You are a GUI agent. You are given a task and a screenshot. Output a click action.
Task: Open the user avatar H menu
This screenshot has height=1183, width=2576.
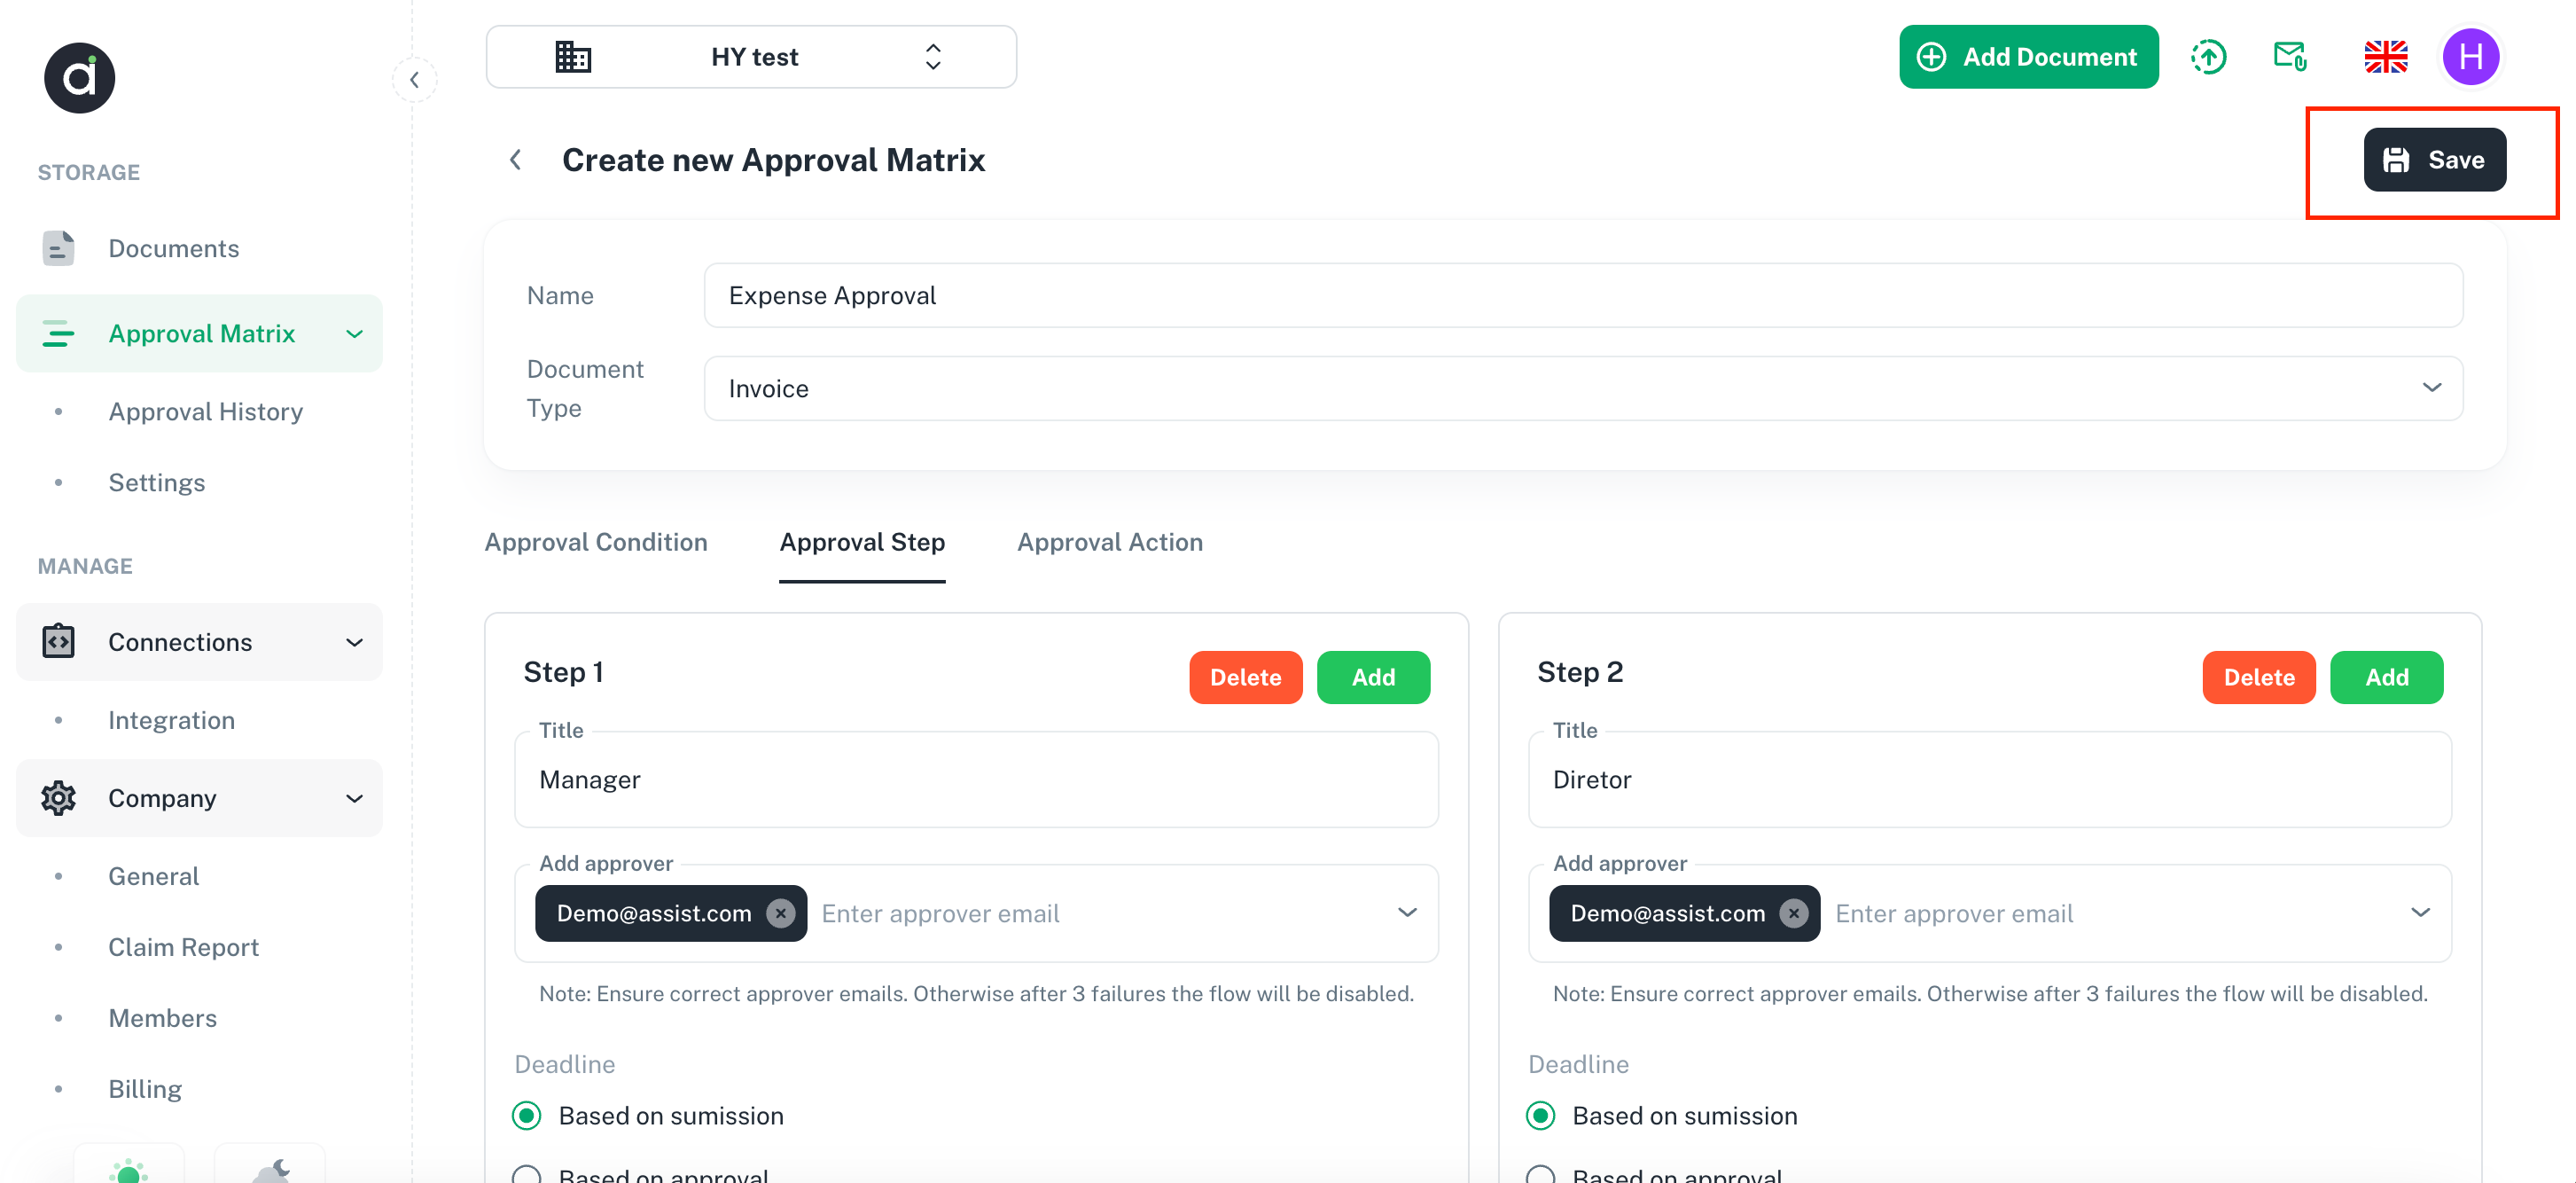click(x=2470, y=57)
